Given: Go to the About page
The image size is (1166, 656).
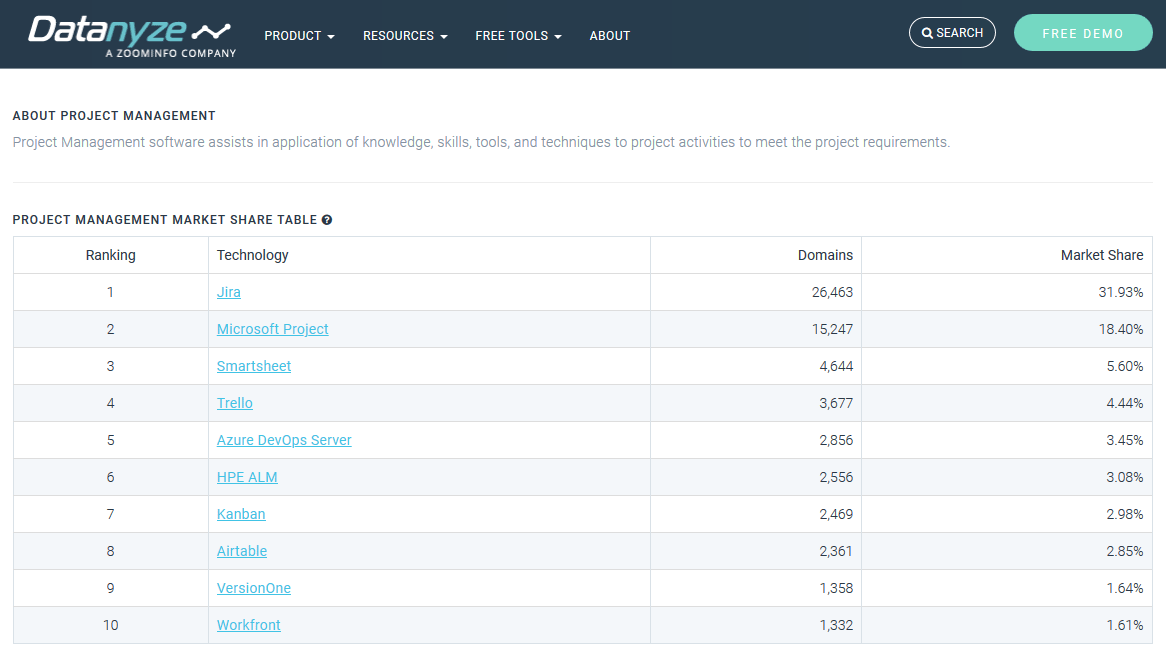Looking at the screenshot, I should (x=610, y=36).
